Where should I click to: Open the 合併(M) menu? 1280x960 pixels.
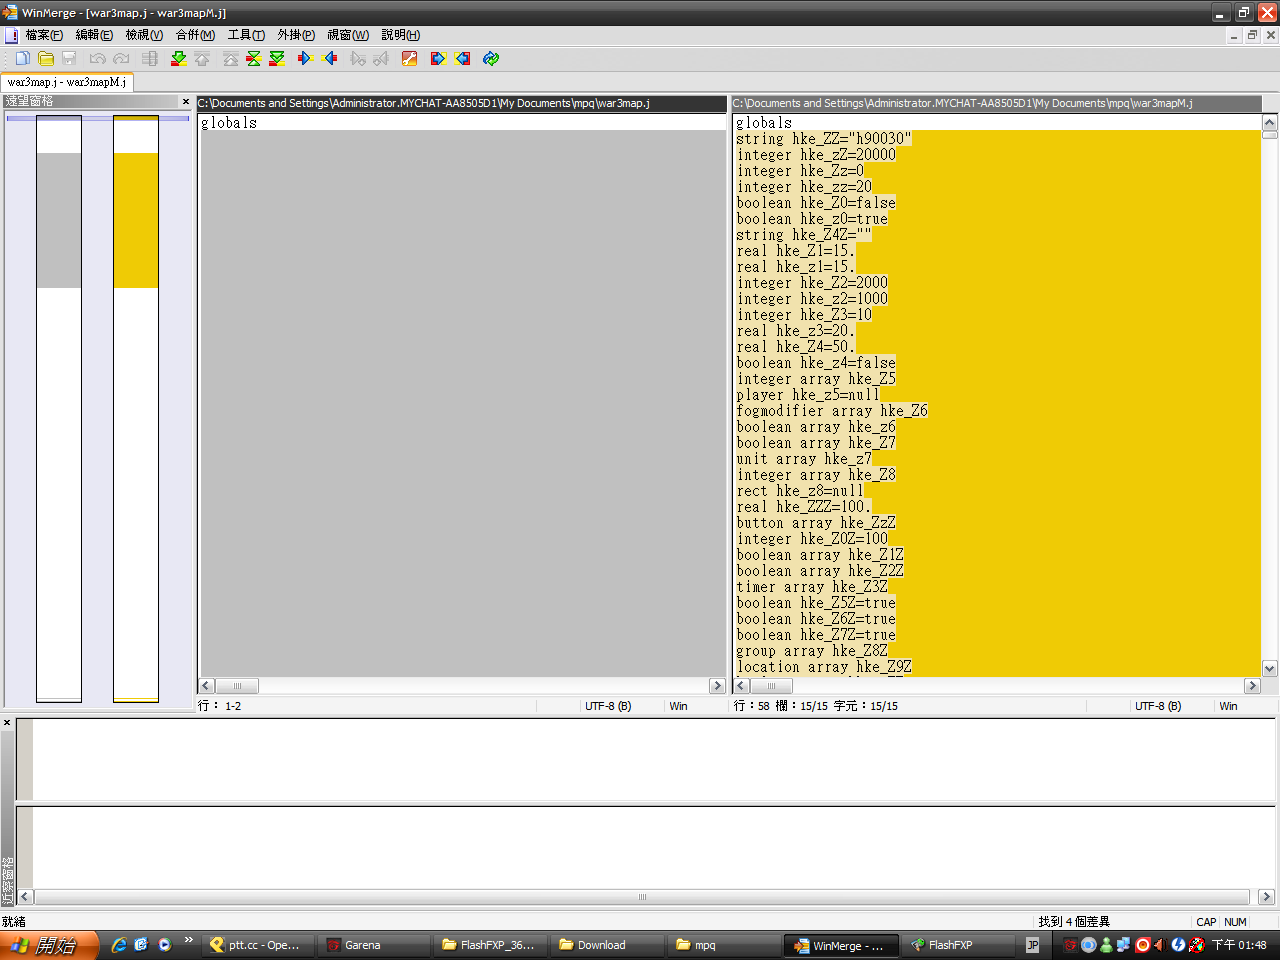195,35
